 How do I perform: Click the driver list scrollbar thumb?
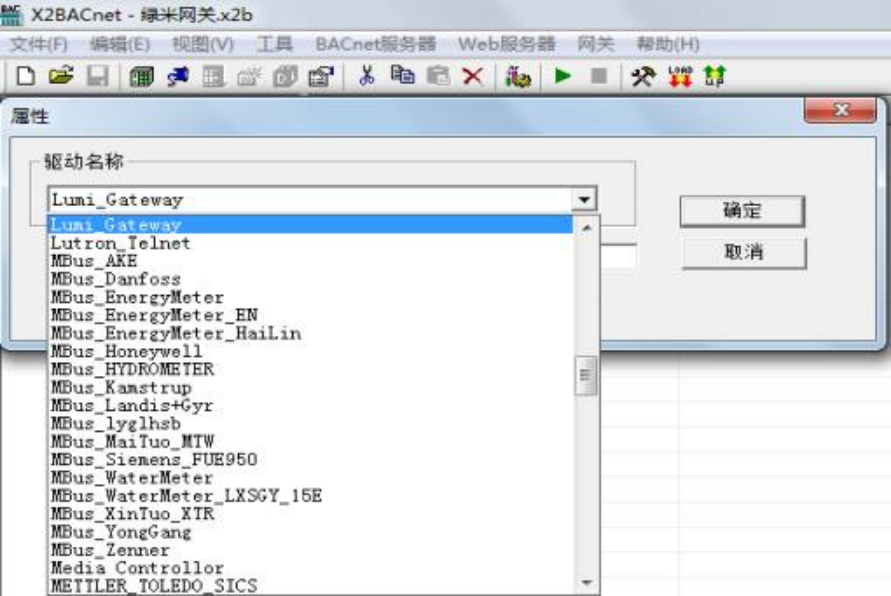point(586,376)
